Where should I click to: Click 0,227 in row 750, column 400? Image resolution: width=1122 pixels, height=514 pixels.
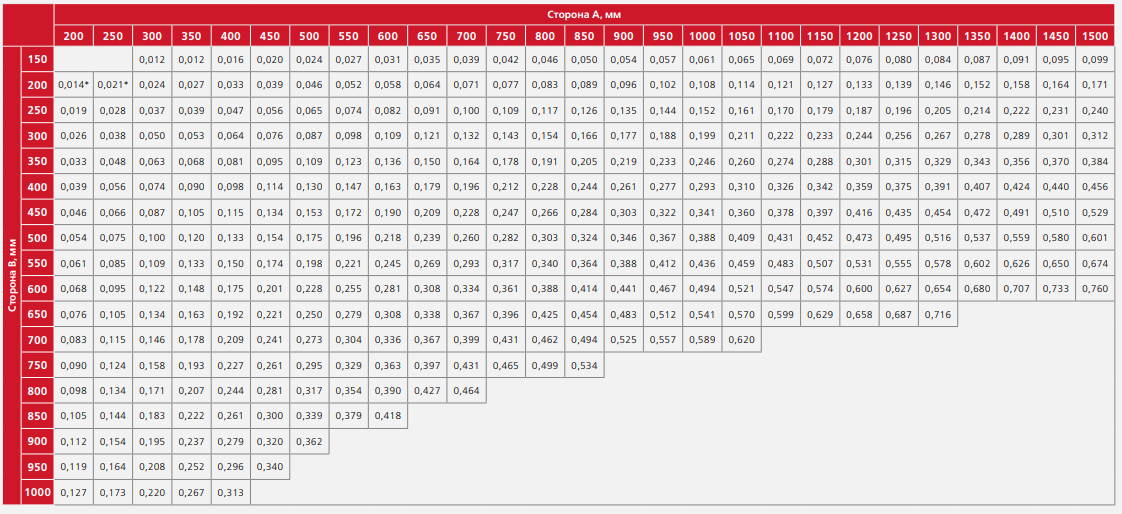click(230, 365)
